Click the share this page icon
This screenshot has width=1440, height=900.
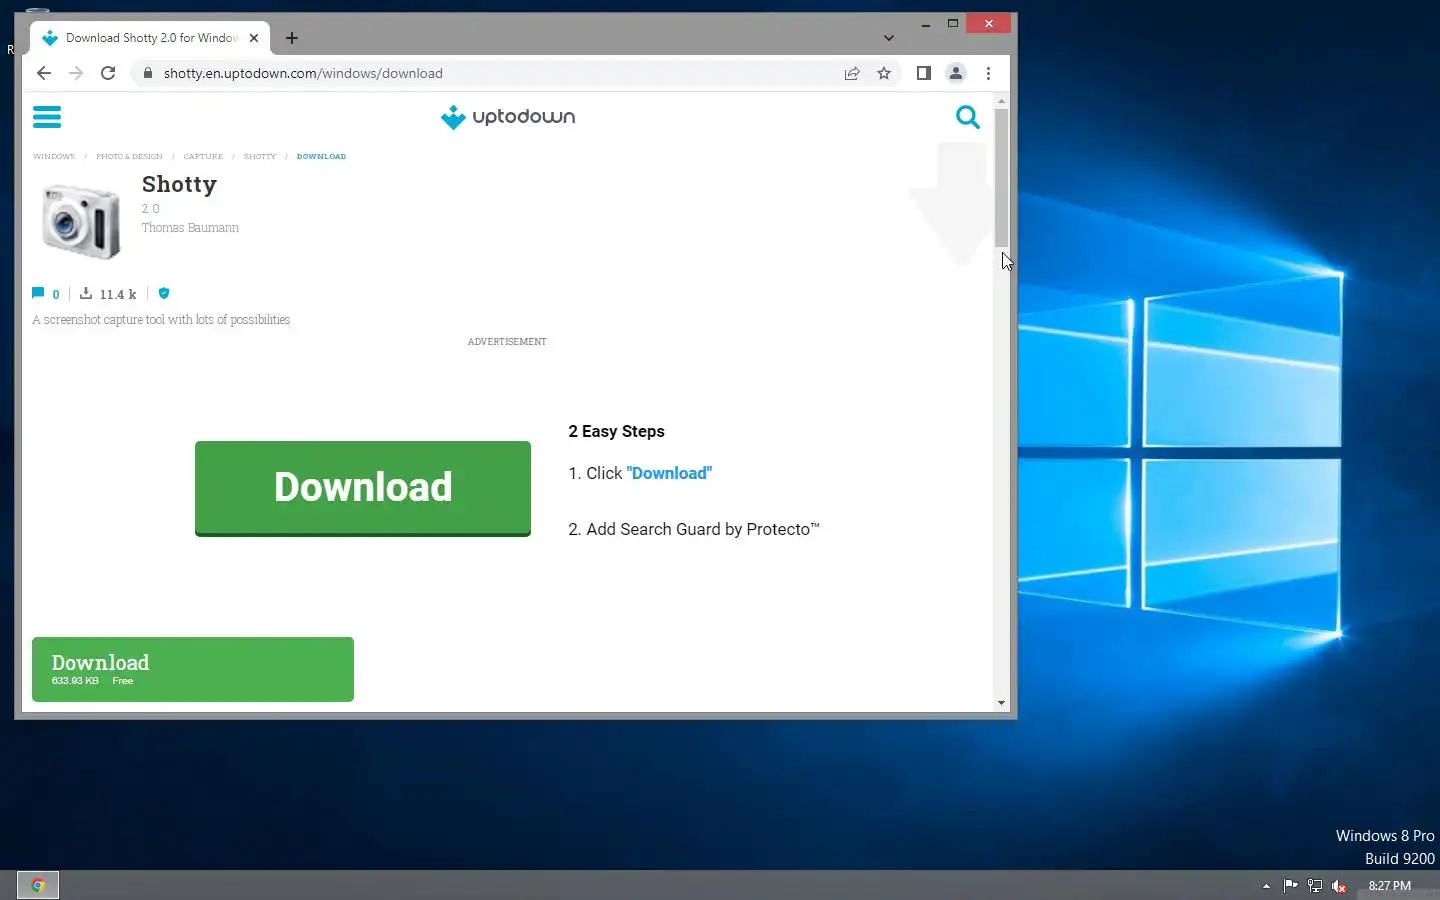coord(852,73)
